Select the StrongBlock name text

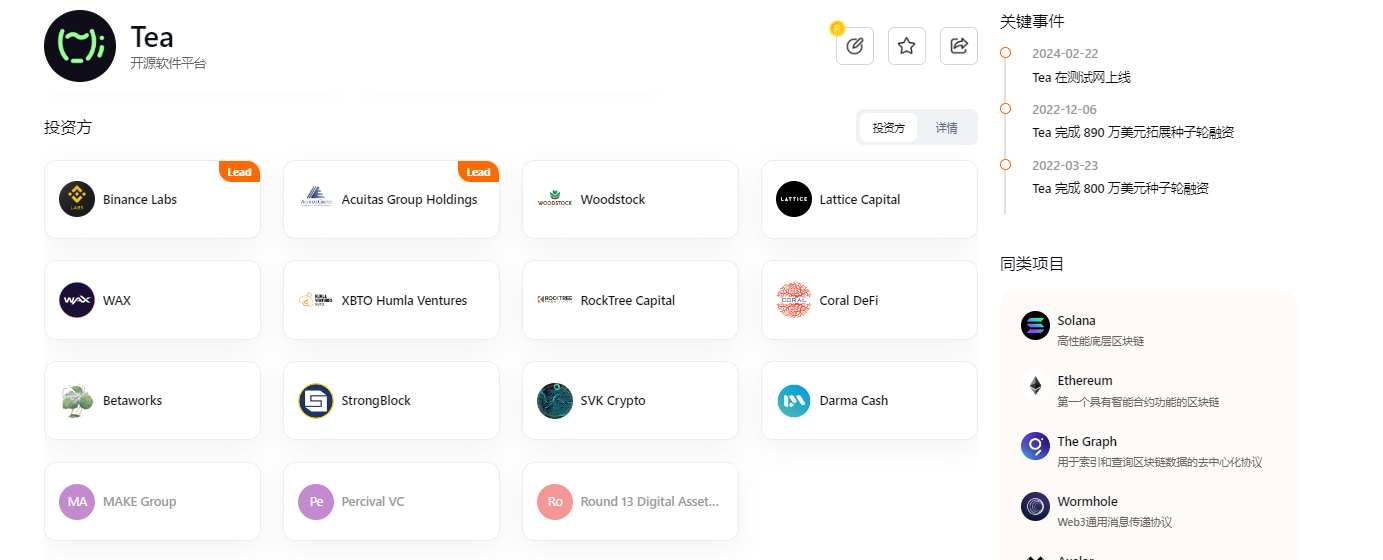pyautogui.click(x=376, y=400)
